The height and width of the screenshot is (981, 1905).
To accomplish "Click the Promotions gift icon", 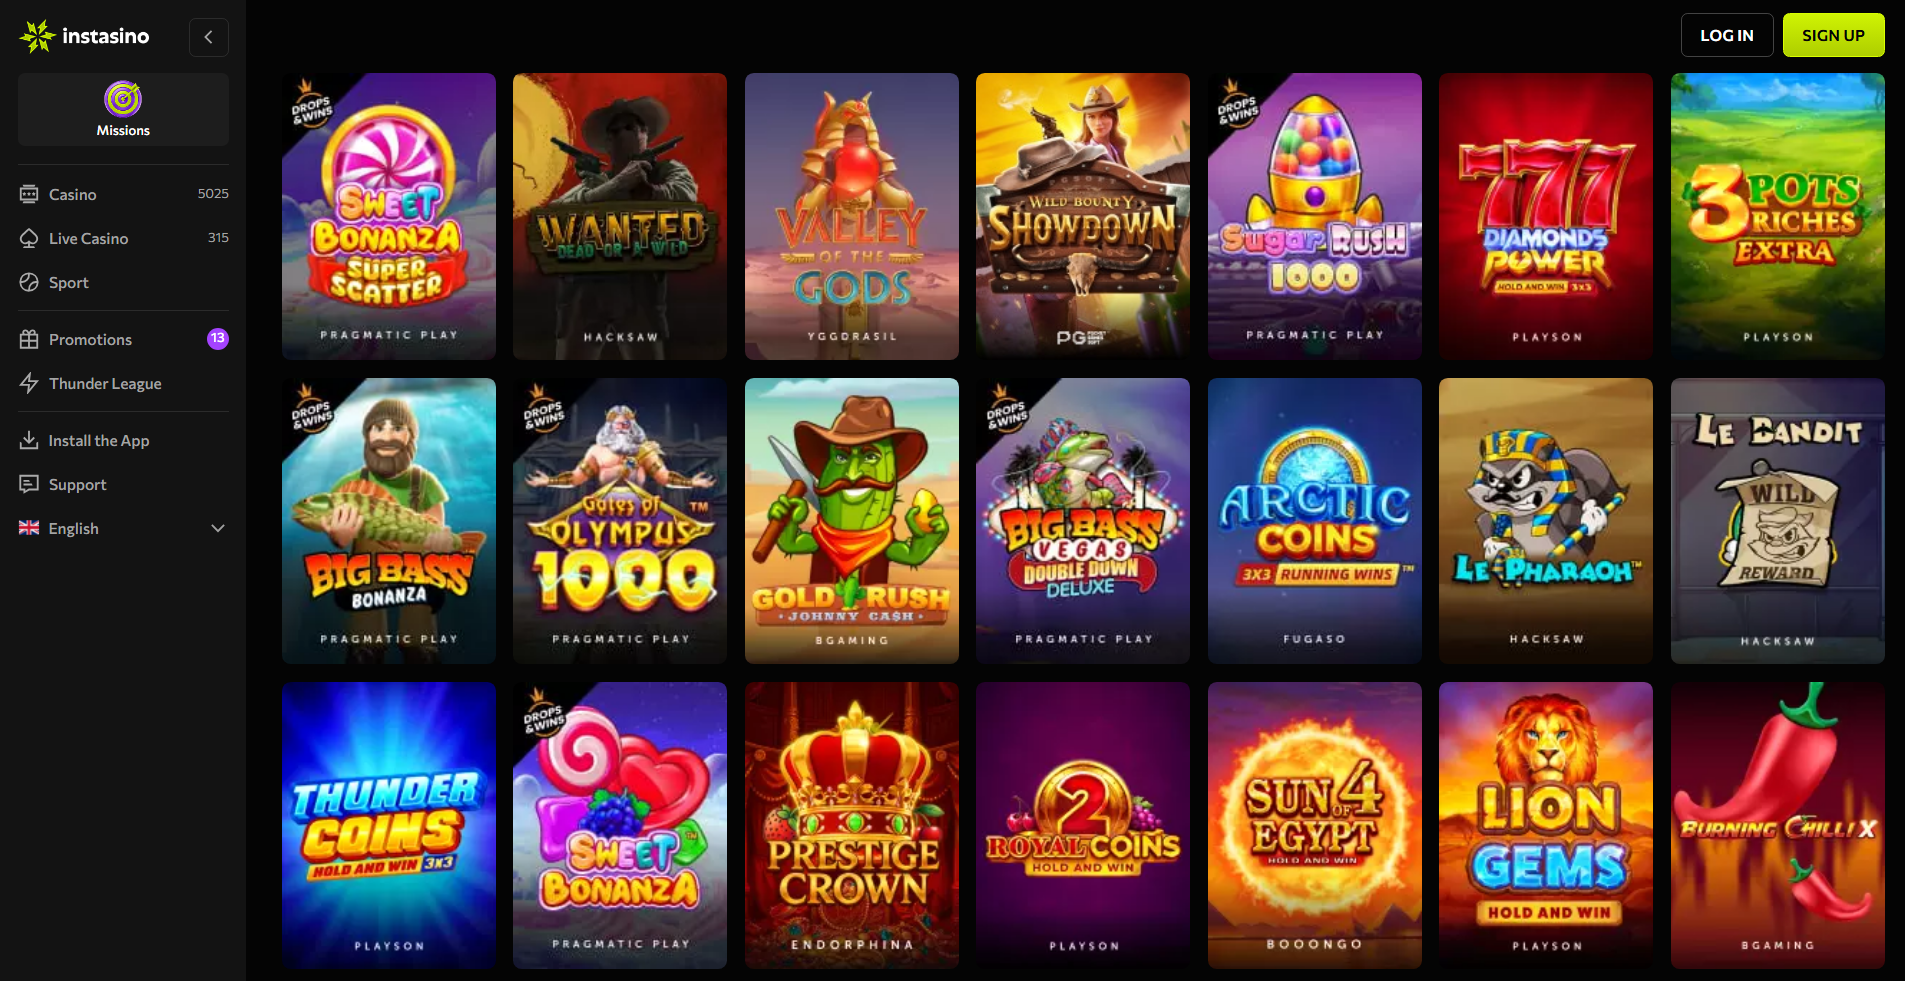I will (x=29, y=339).
